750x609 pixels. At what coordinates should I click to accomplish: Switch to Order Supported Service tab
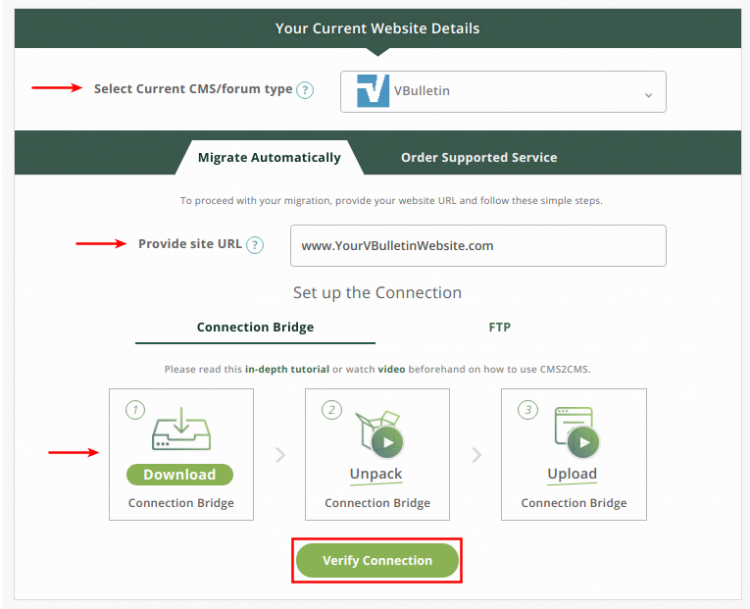tap(479, 157)
